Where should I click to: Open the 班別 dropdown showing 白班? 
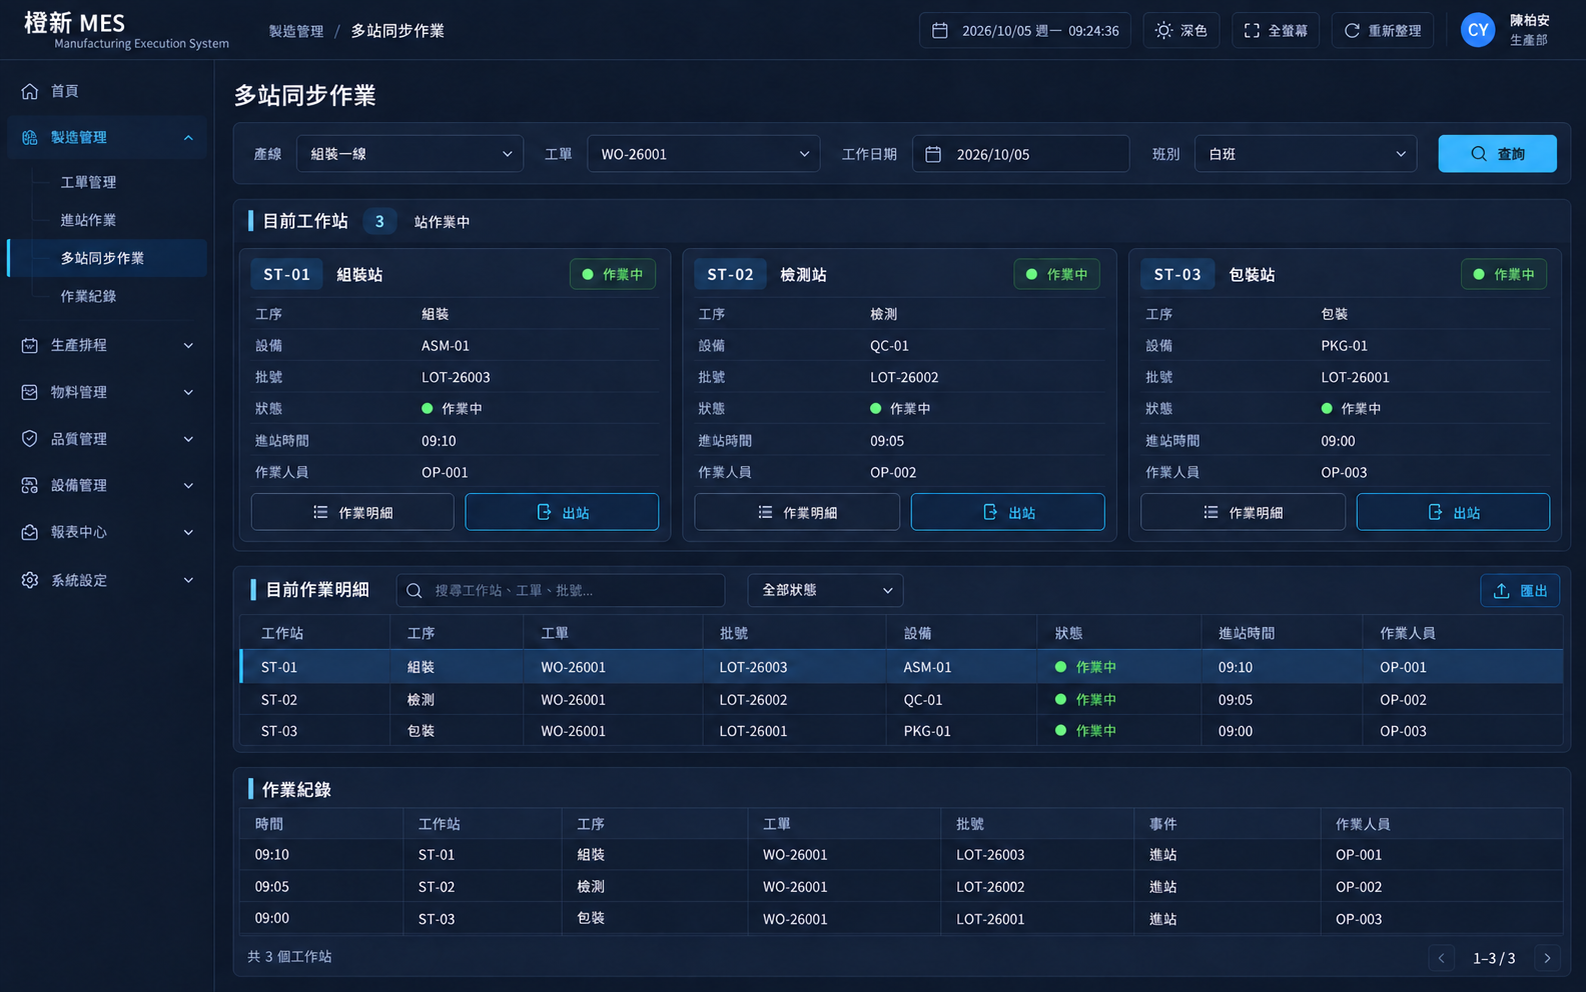(x=1305, y=154)
